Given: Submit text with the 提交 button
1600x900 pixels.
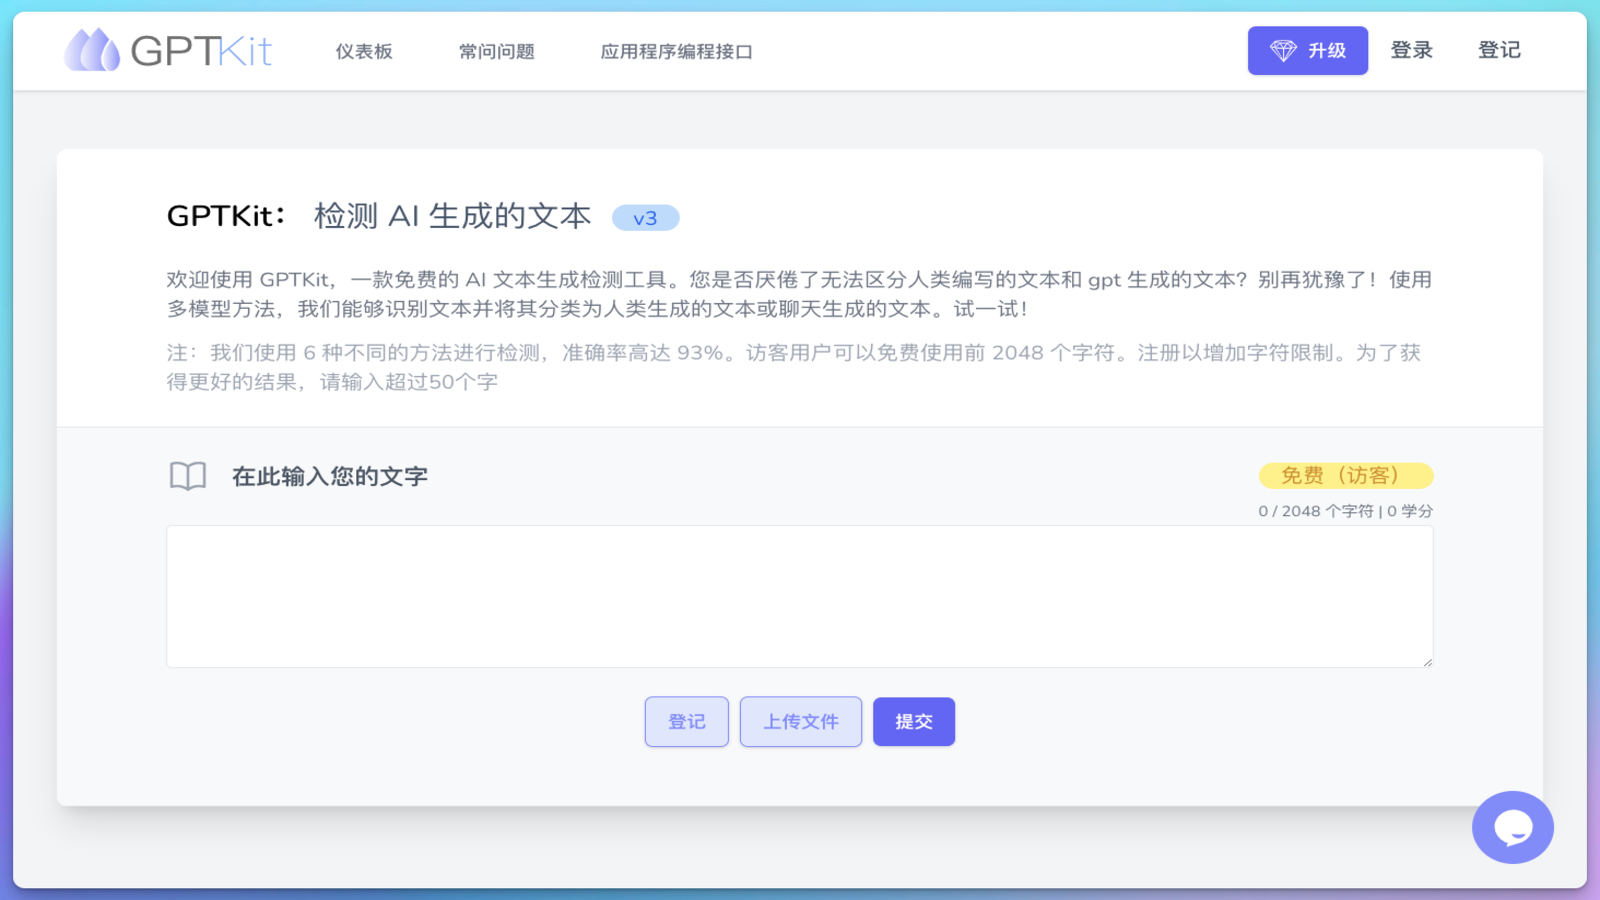Looking at the screenshot, I should click(x=914, y=722).
